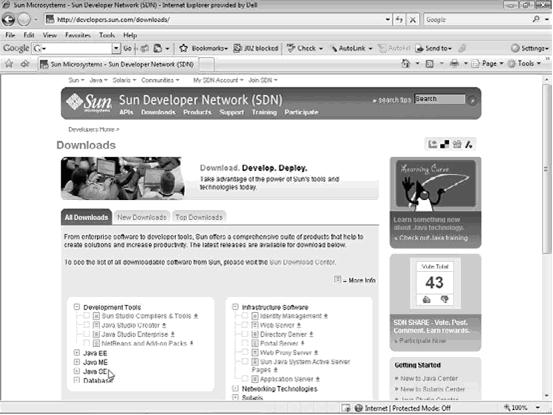553x415 pixels.
Task: Select the All Downloads tab
Action: (86, 217)
